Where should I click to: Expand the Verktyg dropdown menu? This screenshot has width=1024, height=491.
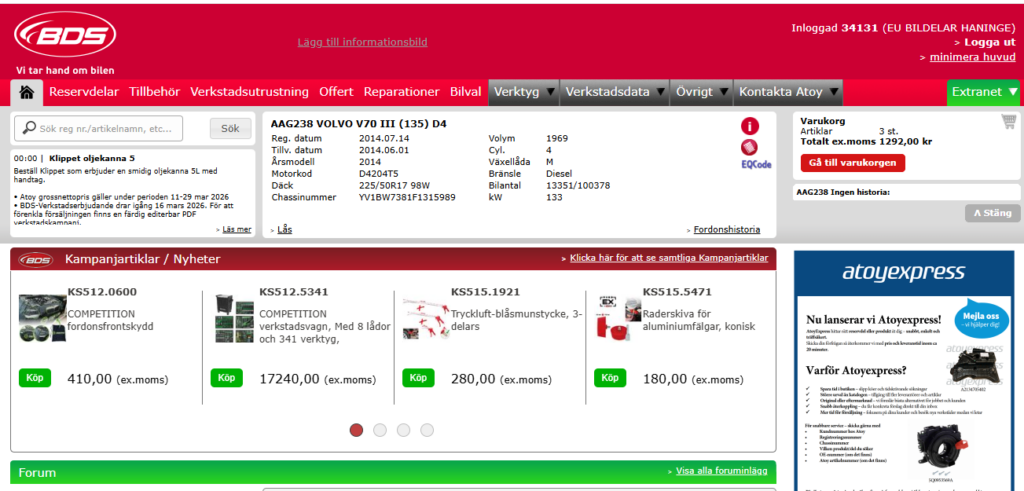point(523,92)
